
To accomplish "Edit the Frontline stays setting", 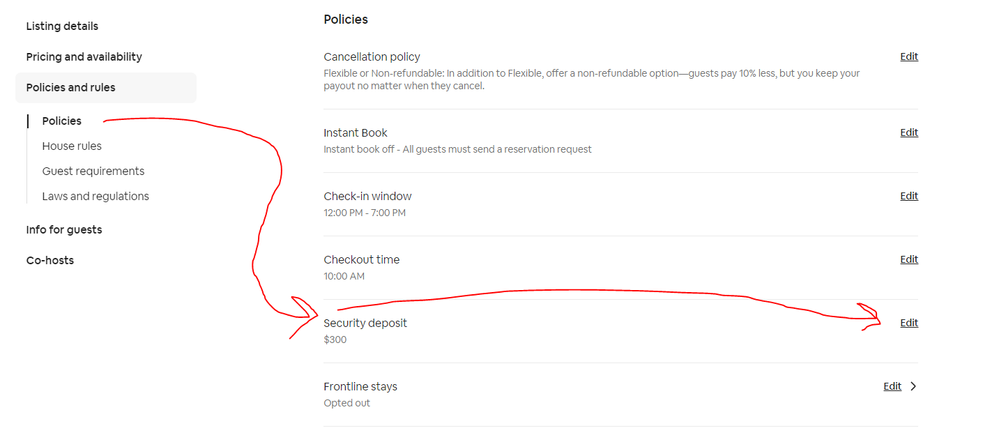I will click(x=892, y=387).
